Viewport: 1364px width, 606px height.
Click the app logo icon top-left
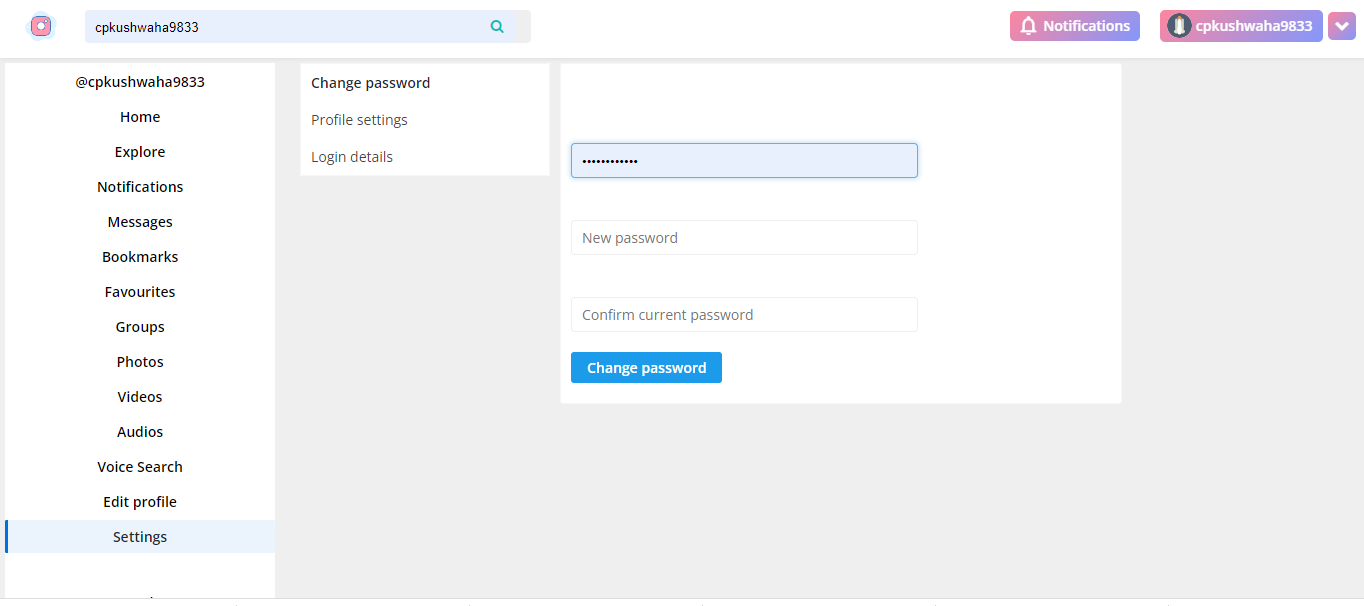point(40,25)
